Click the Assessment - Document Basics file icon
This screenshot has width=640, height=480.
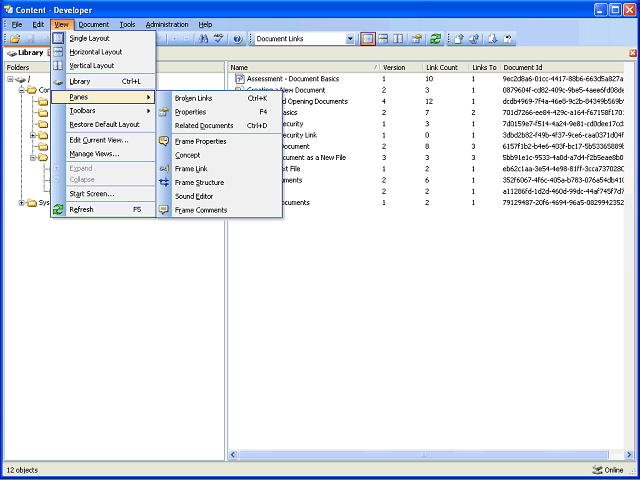pyautogui.click(x=240, y=78)
